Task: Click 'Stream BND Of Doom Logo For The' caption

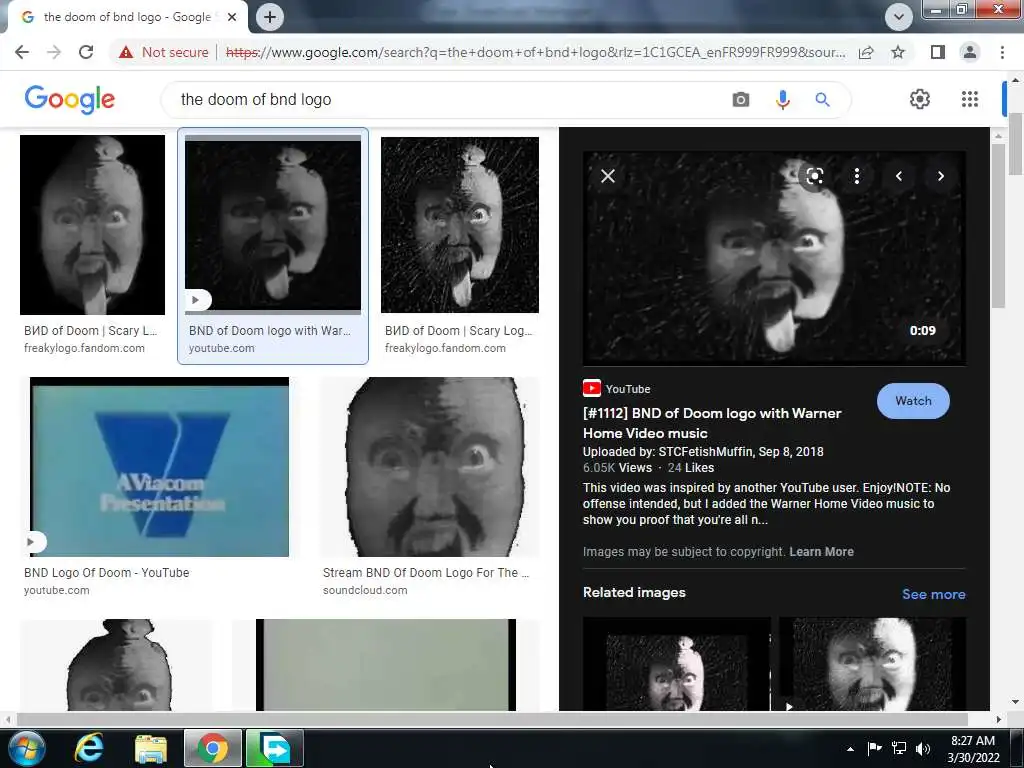Action: point(426,573)
